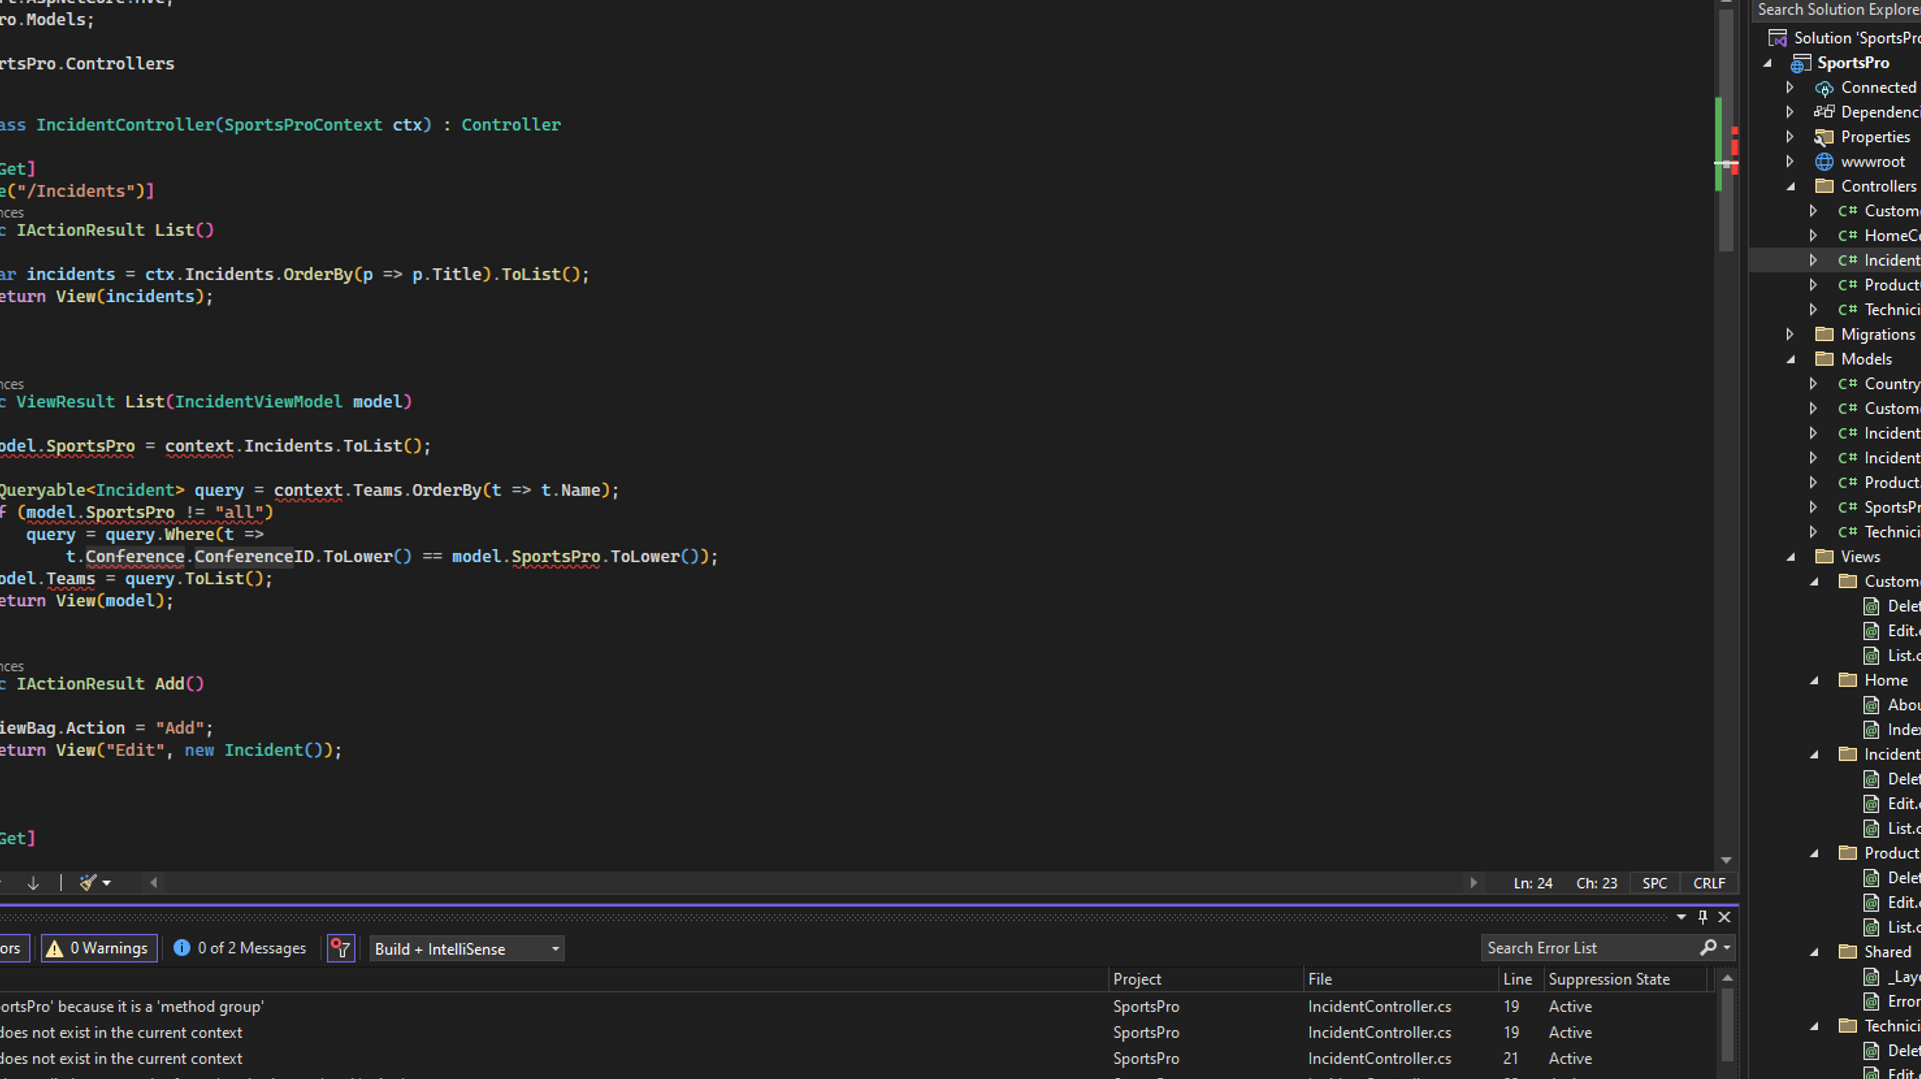Toggle the 0 Warnings filter

pyautogui.click(x=98, y=948)
